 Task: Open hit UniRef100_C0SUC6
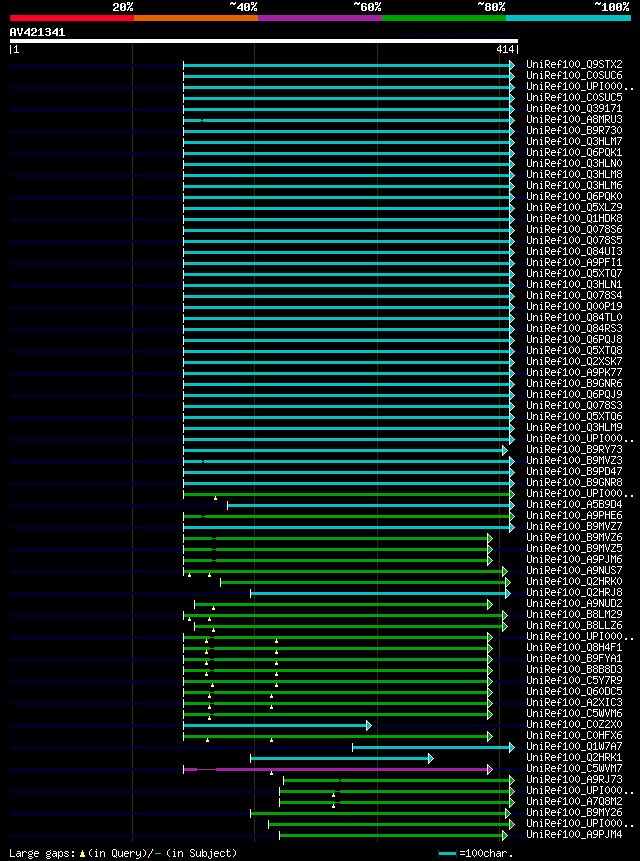(574, 75)
